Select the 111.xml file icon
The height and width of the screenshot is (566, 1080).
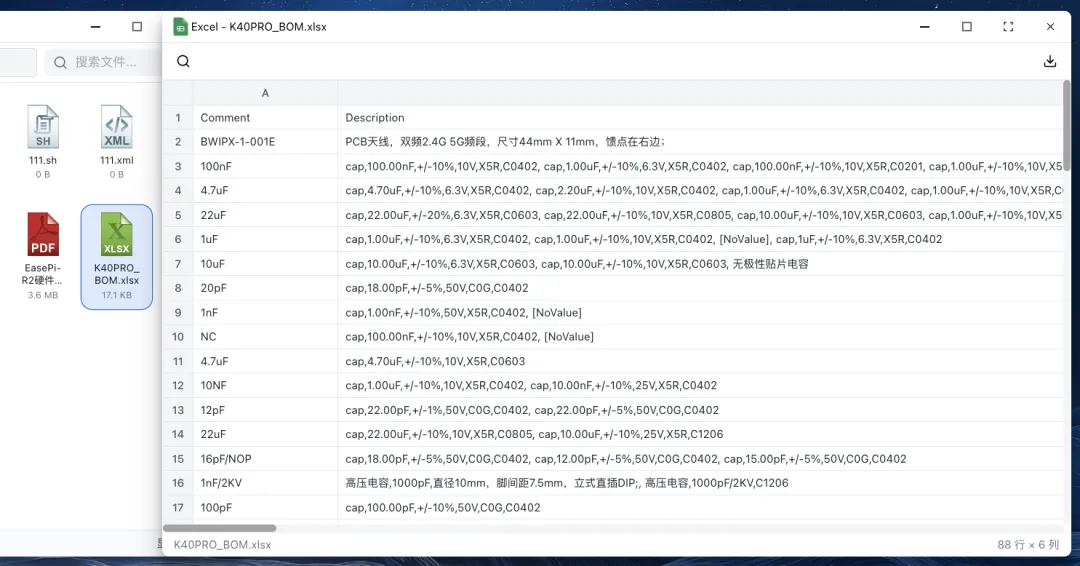(117, 127)
